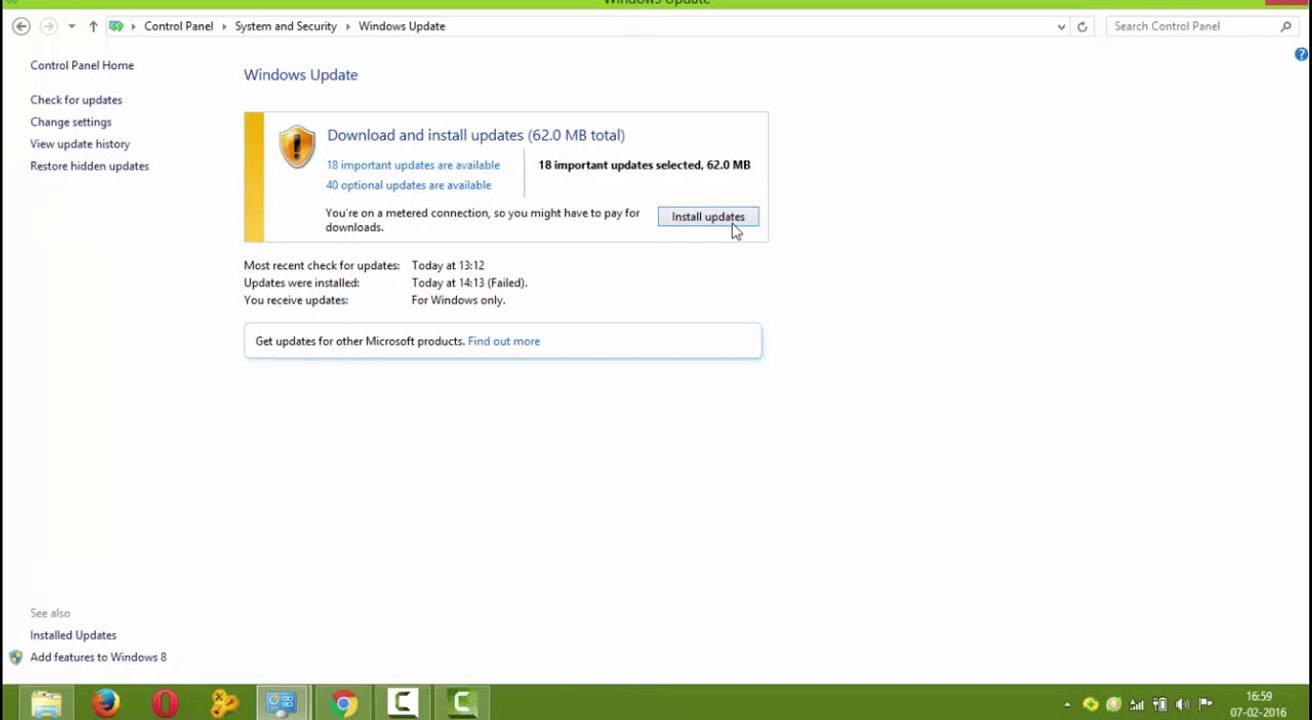Click the yellow-green sync tray icon
Screen dimensions: 1312x720
click(x=1090, y=704)
